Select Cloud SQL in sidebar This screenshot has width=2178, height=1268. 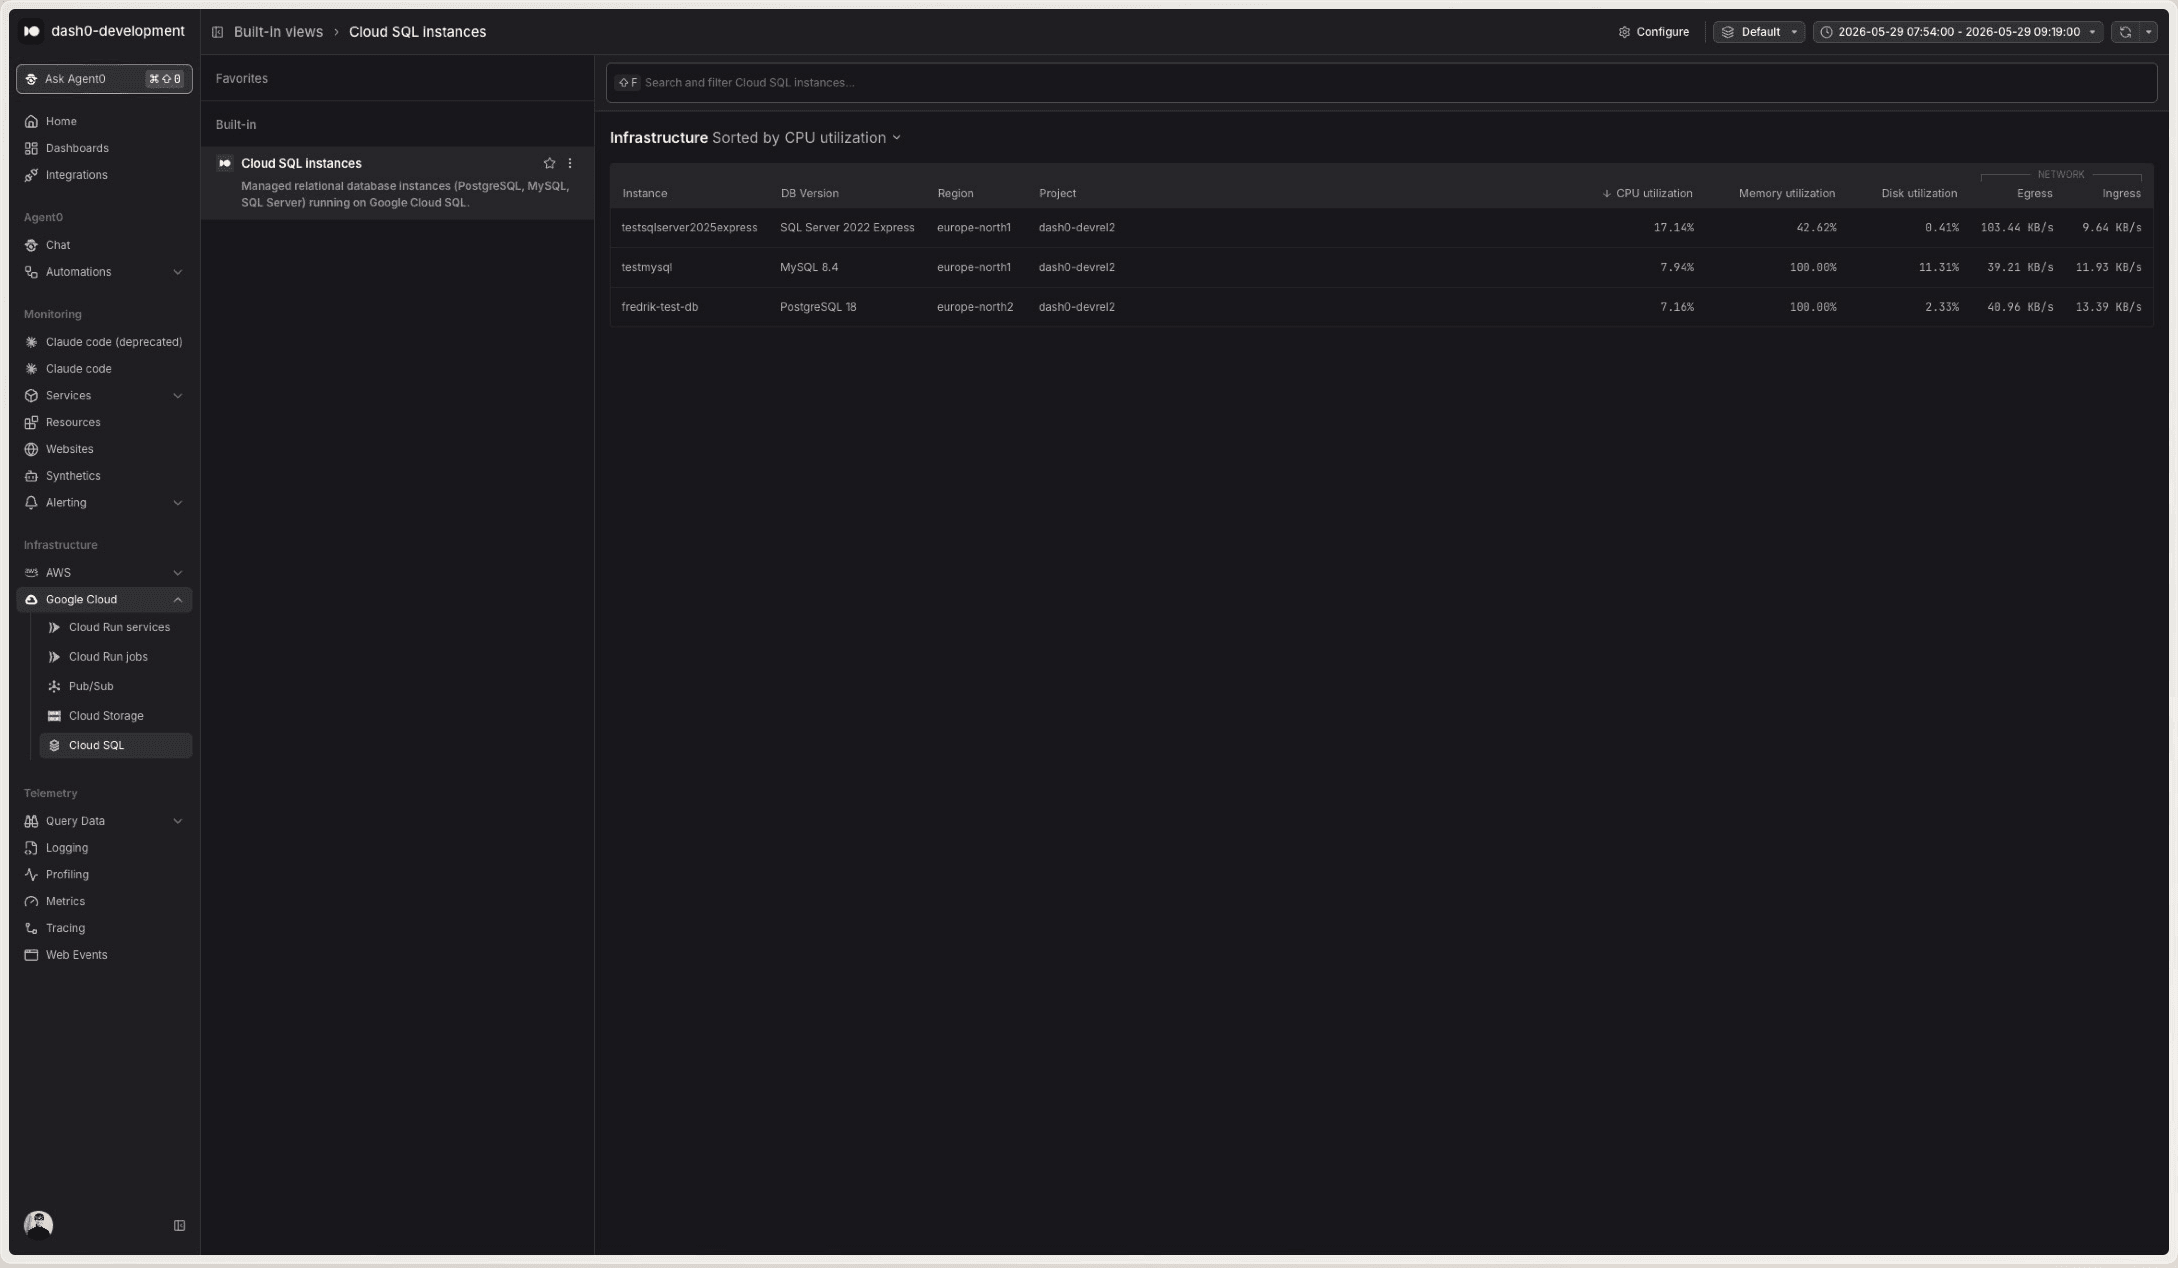115,746
